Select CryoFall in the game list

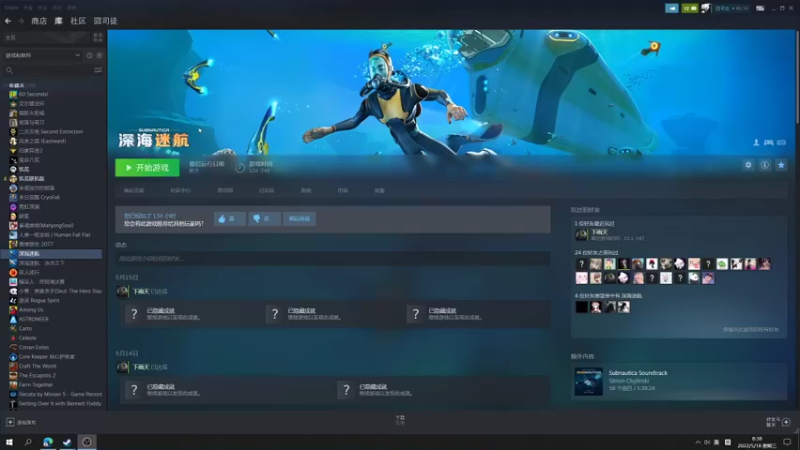[x=39, y=197]
